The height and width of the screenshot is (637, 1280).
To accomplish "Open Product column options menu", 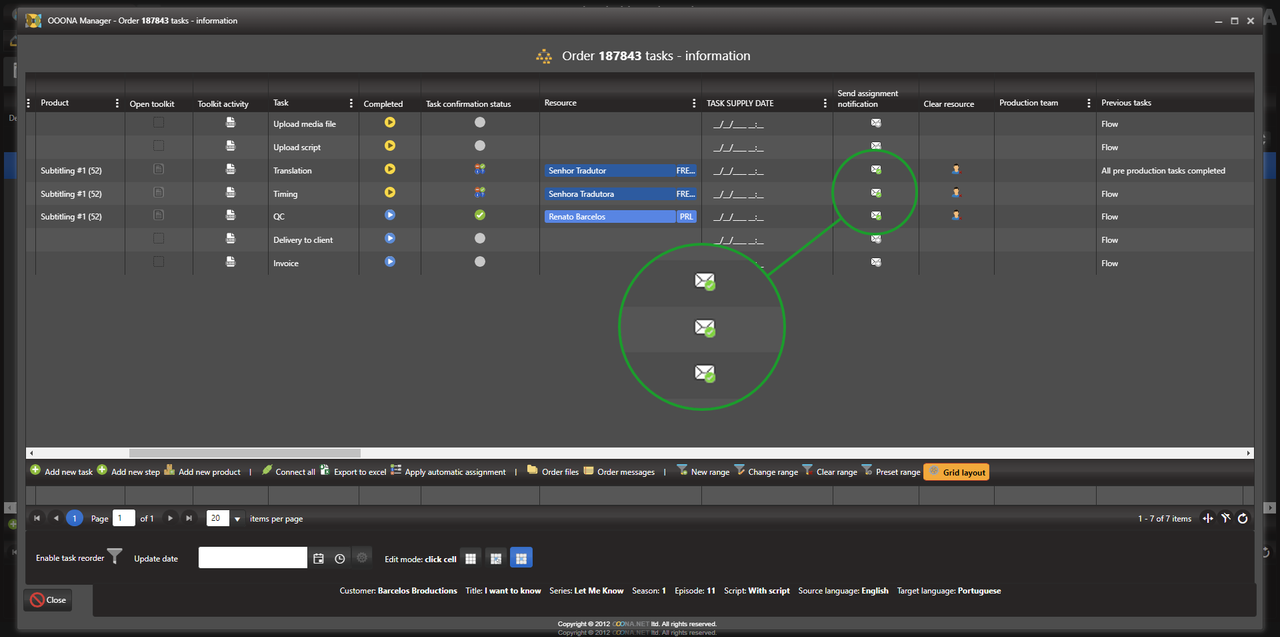I will [117, 103].
